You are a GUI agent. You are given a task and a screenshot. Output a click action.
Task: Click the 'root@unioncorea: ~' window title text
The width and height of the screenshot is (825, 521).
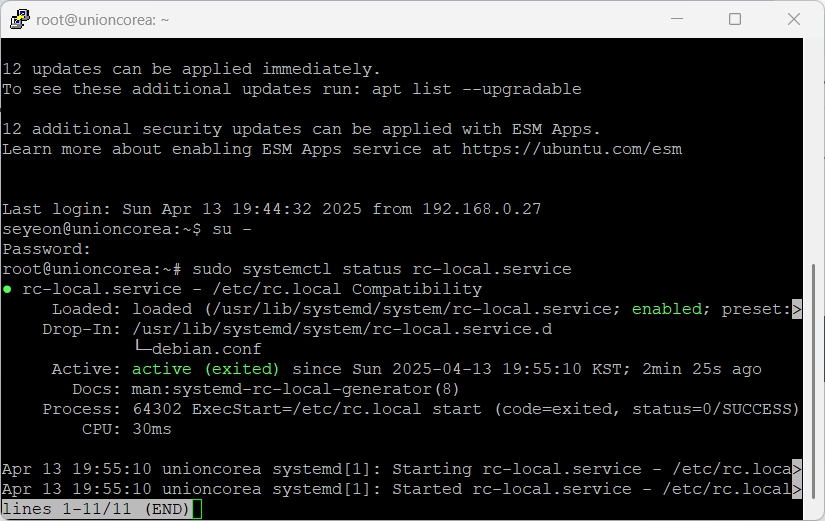(103, 20)
